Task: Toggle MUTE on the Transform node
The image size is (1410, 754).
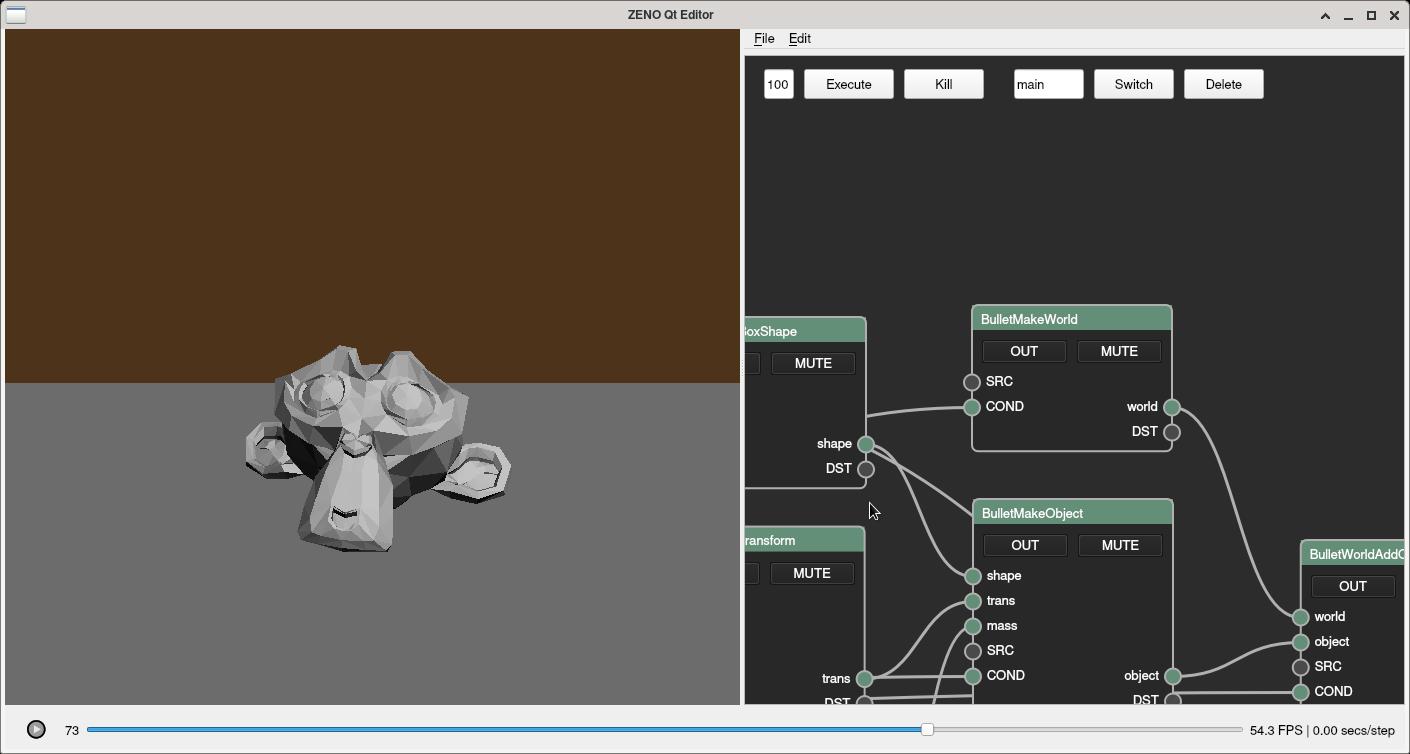Action: pyautogui.click(x=812, y=573)
